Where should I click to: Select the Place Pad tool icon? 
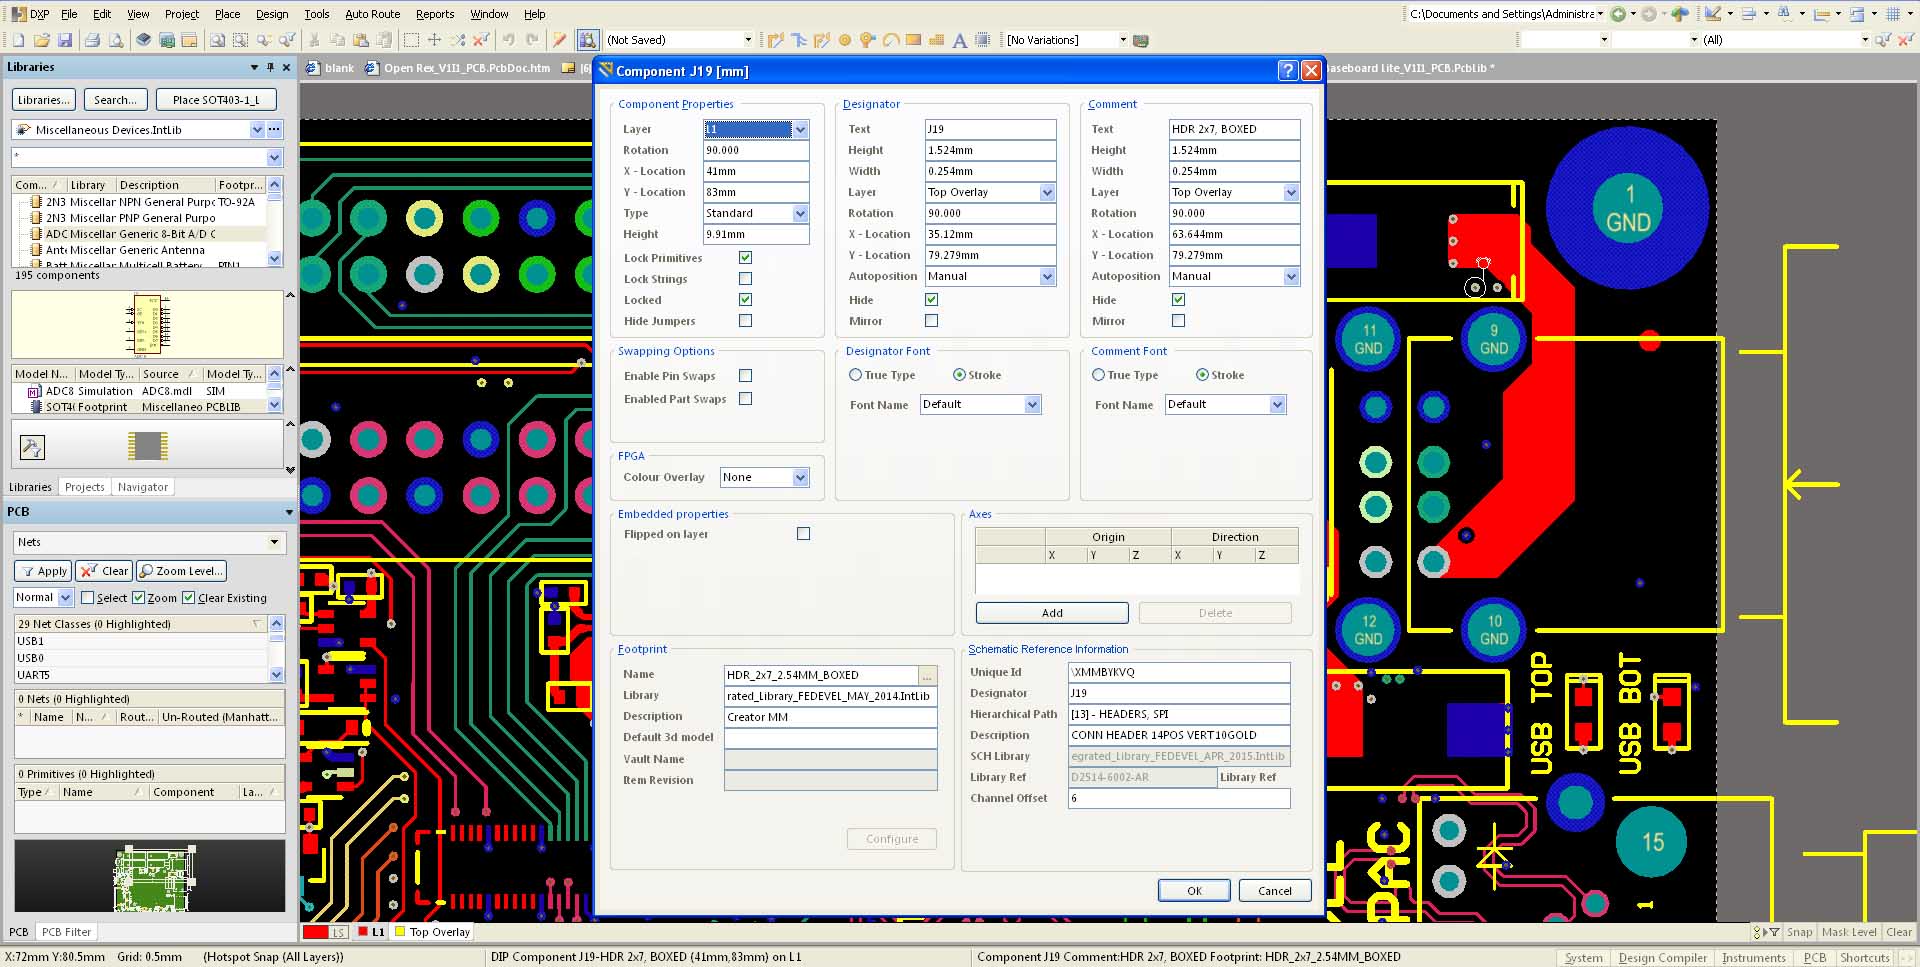point(845,40)
